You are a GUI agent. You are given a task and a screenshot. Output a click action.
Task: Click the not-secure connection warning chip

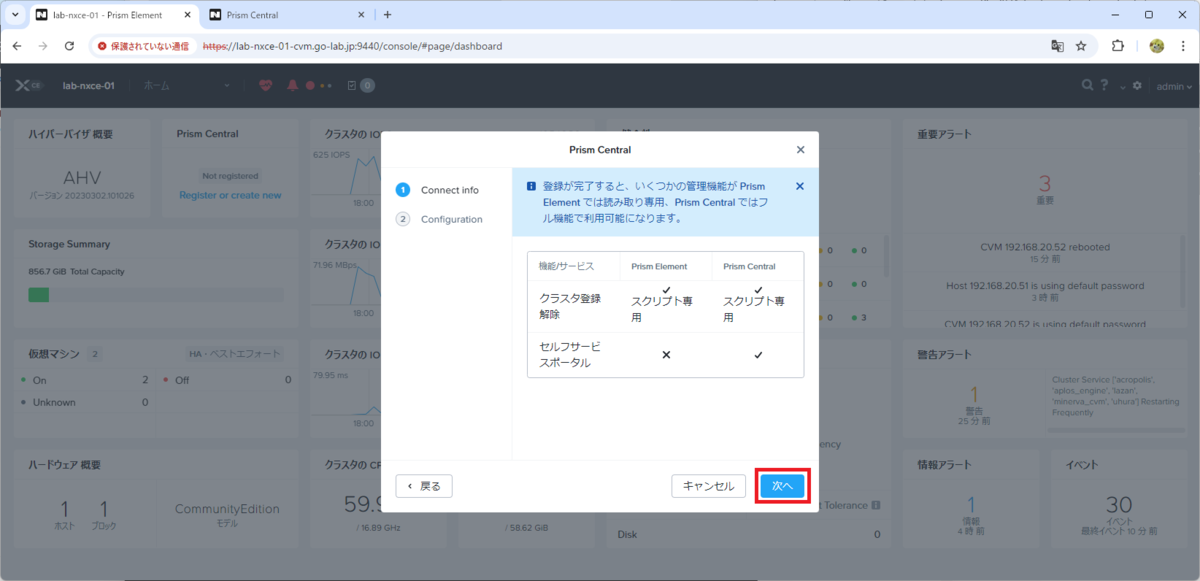(142, 46)
